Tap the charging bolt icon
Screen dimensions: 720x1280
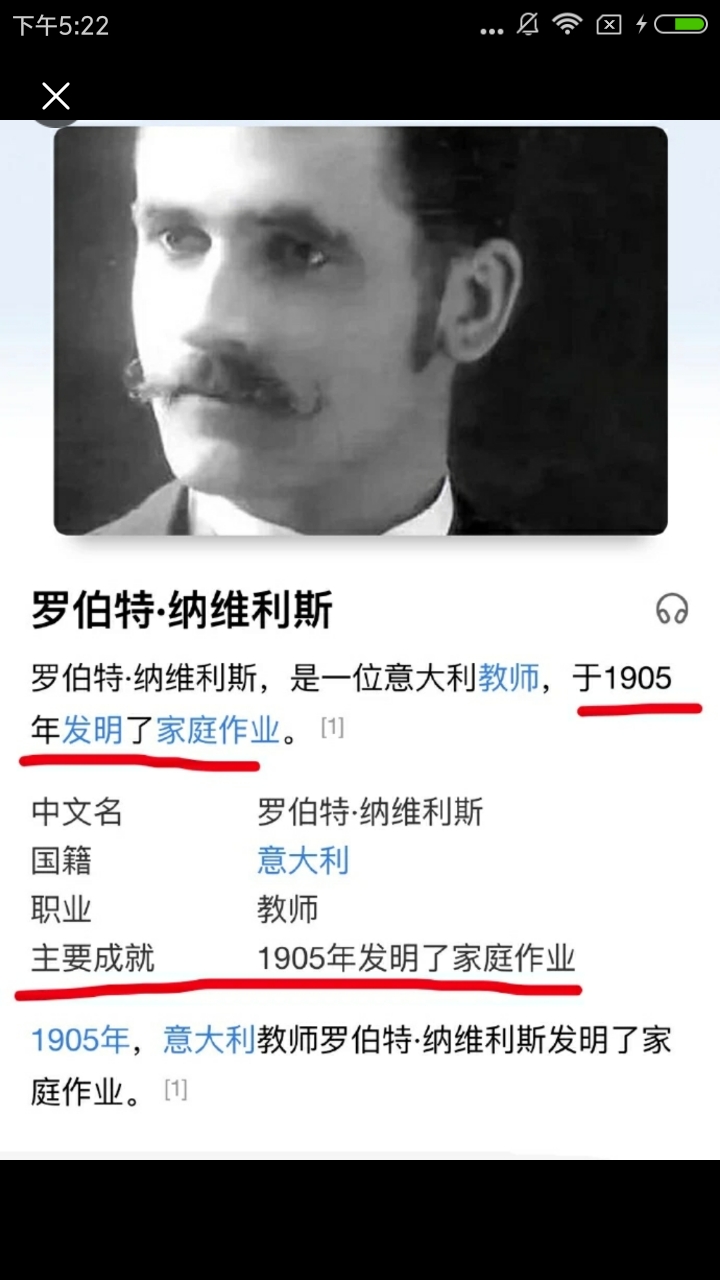point(641,25)
